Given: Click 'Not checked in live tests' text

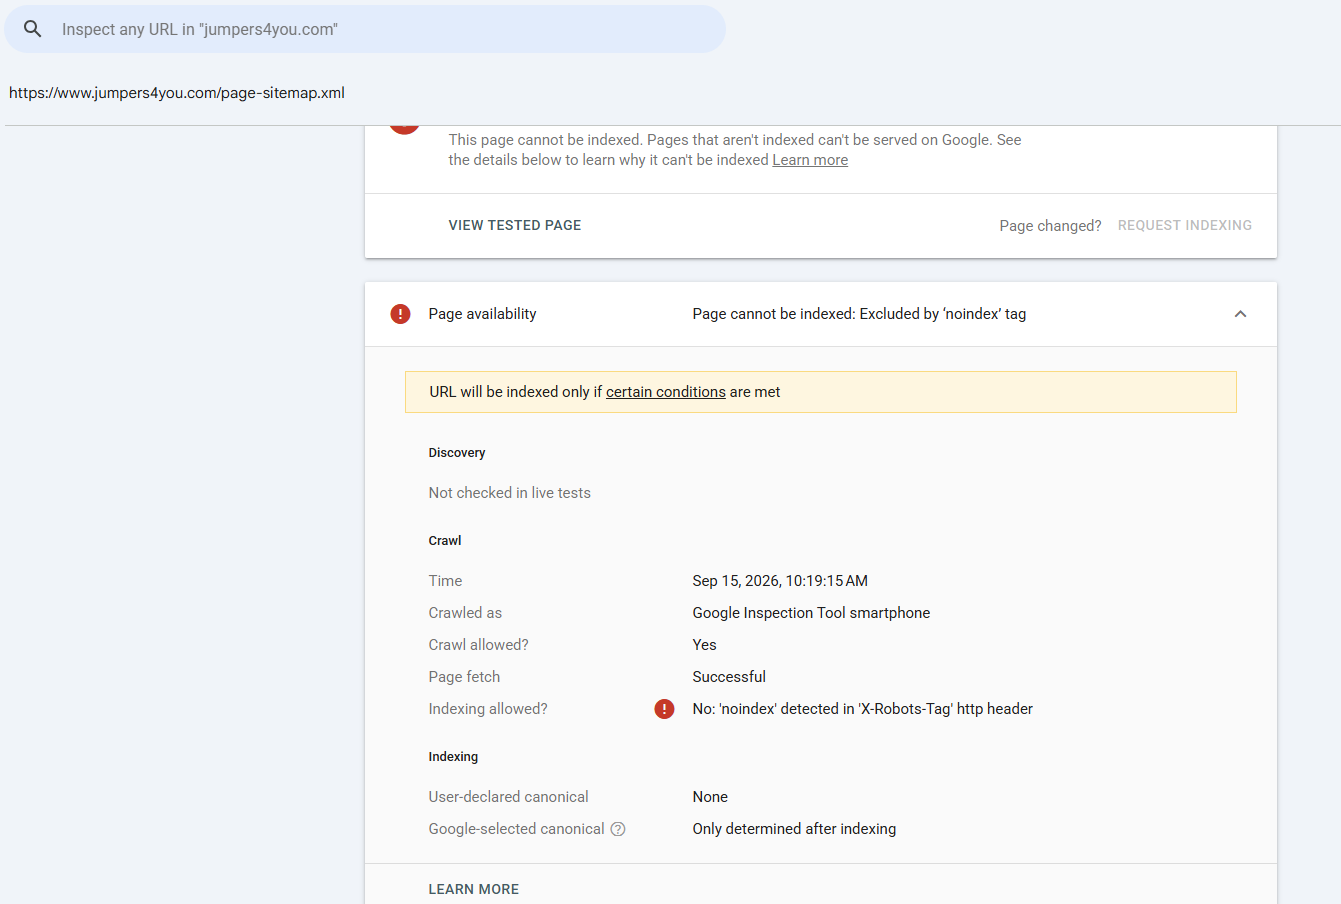Looking at the screenshot, I should (510, 493).
